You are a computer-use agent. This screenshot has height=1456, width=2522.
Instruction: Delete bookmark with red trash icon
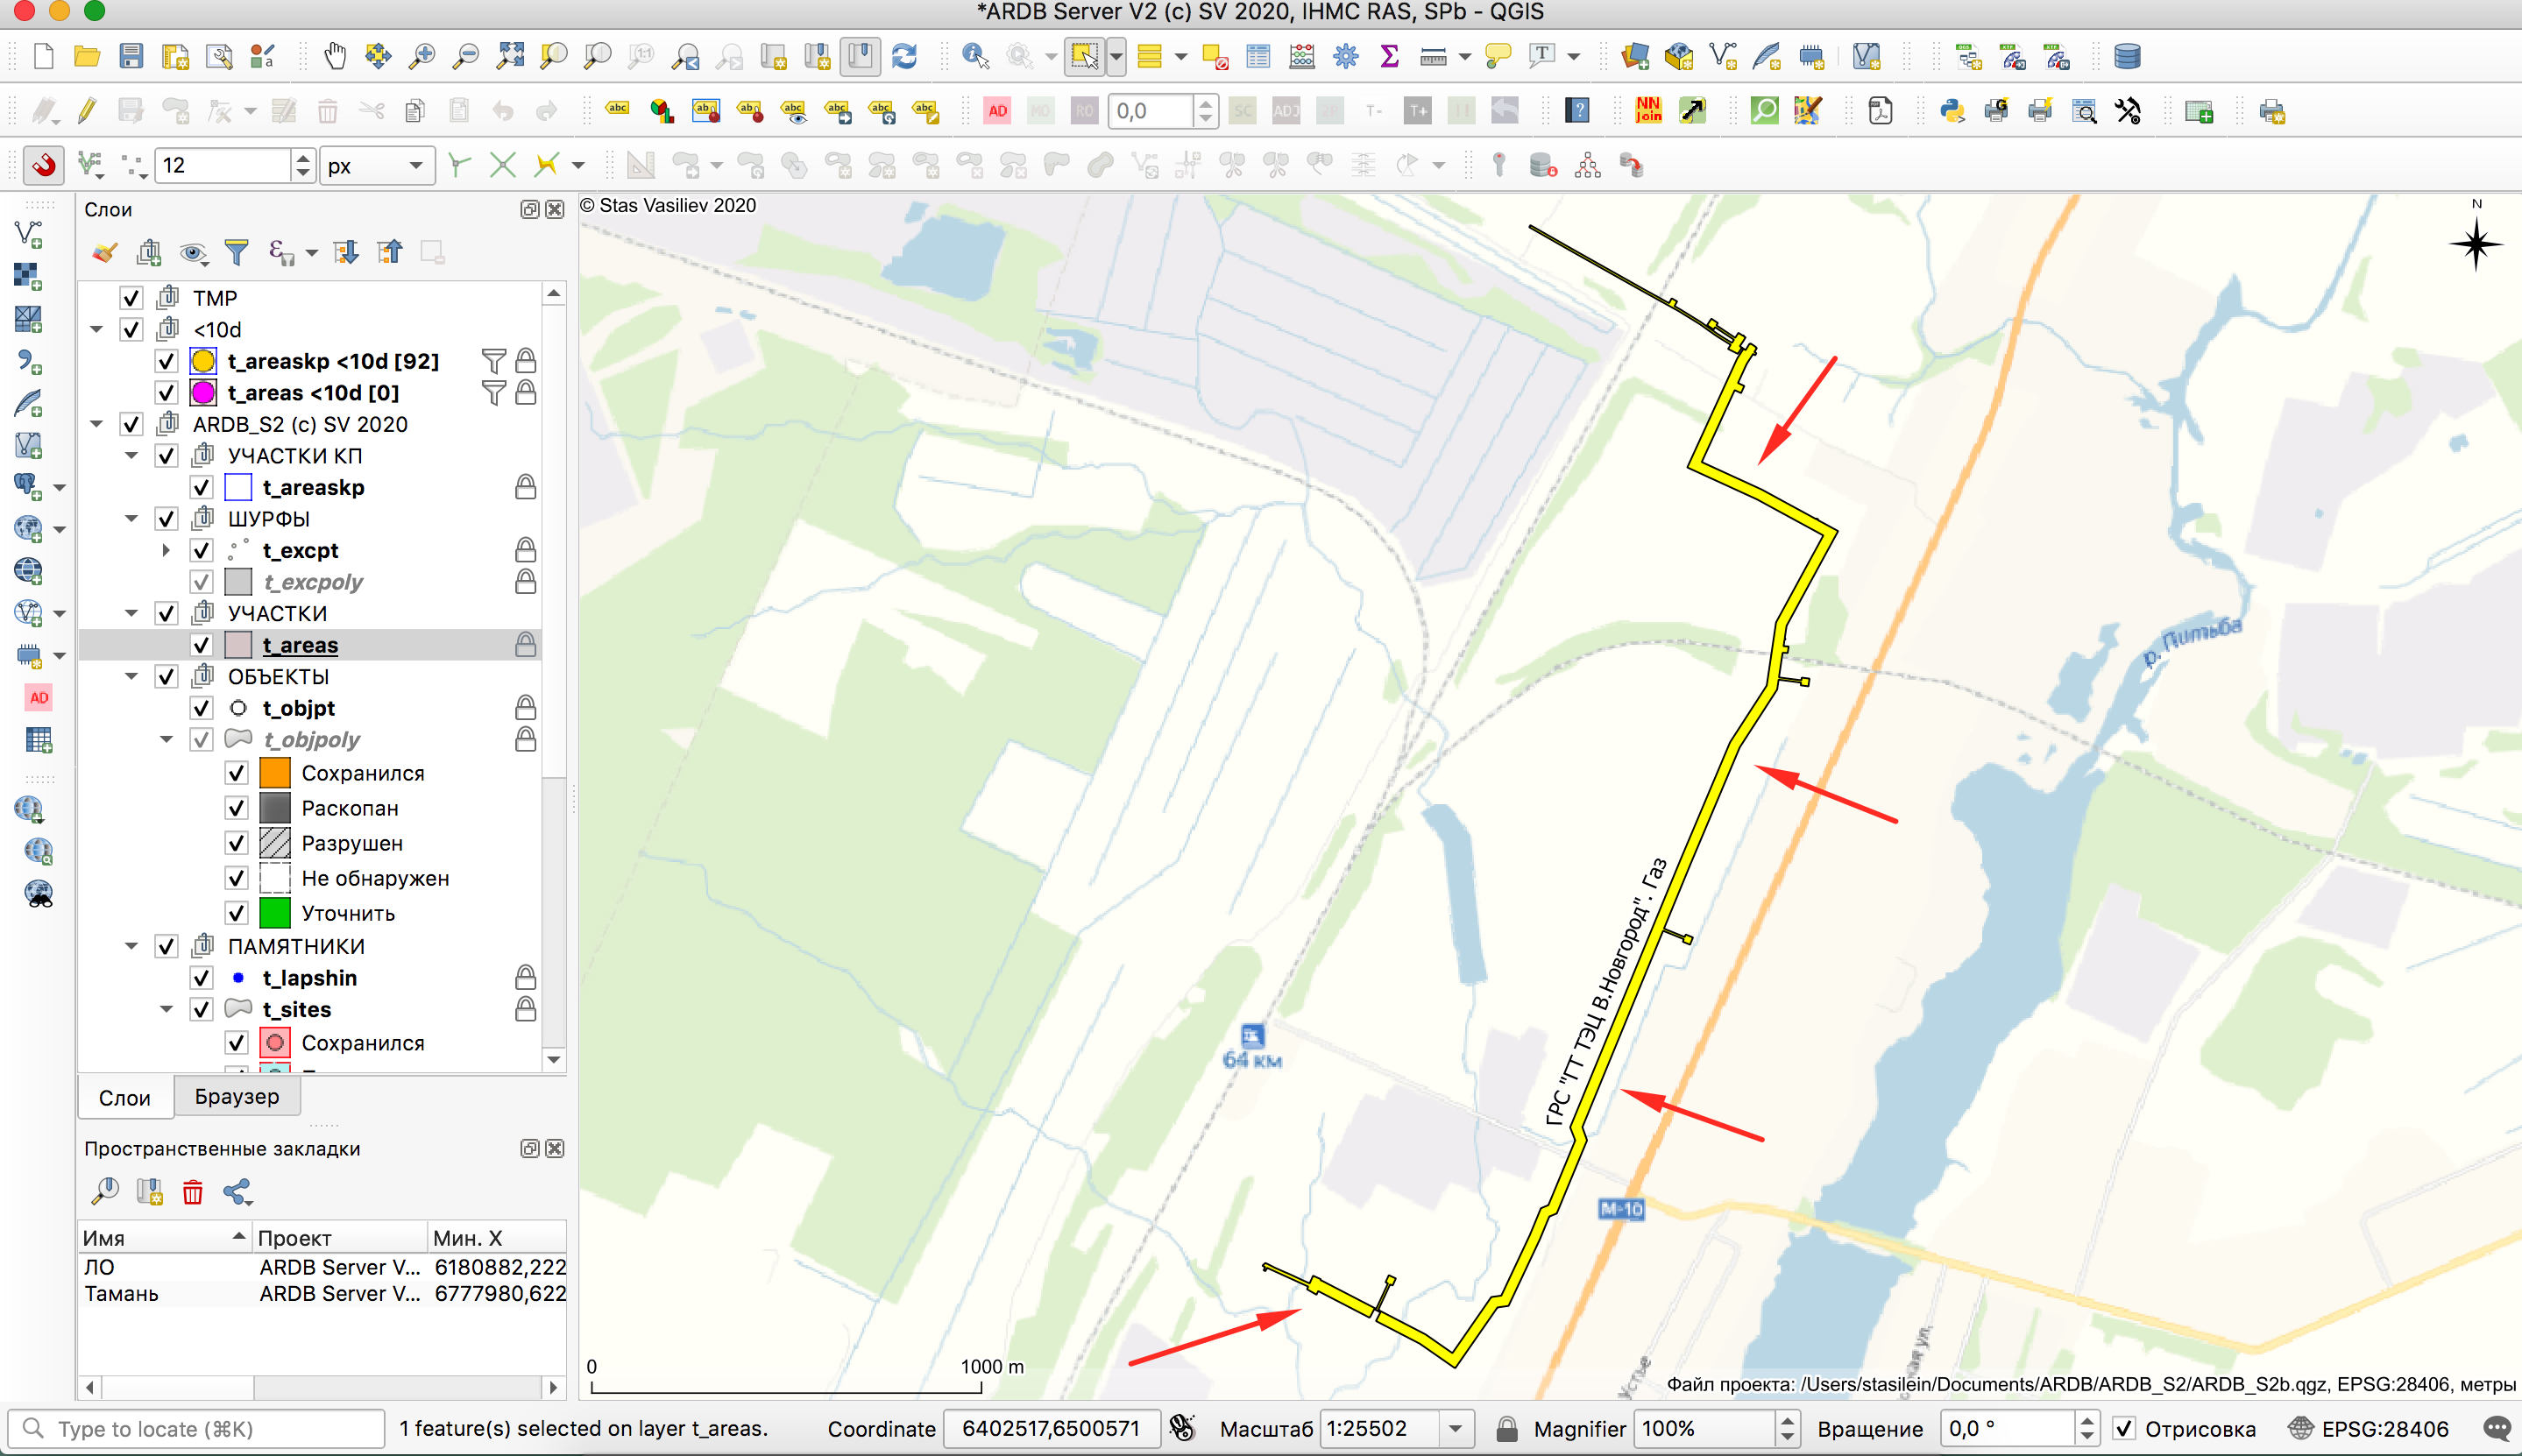(192, 1191)
